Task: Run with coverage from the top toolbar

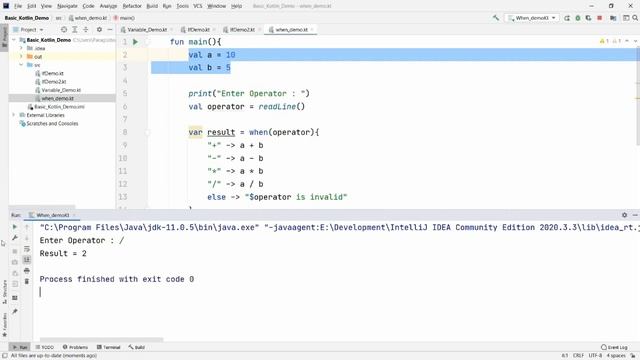Action: (588, 18)
